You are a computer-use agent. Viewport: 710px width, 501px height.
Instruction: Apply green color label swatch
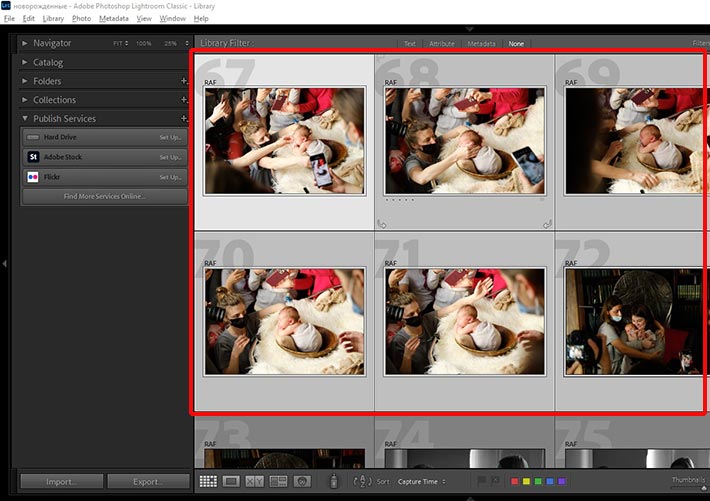[x=538, y=481]
